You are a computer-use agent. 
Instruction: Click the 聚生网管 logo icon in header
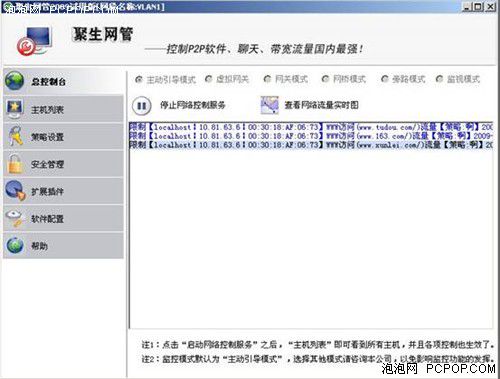tap(34, 41)
